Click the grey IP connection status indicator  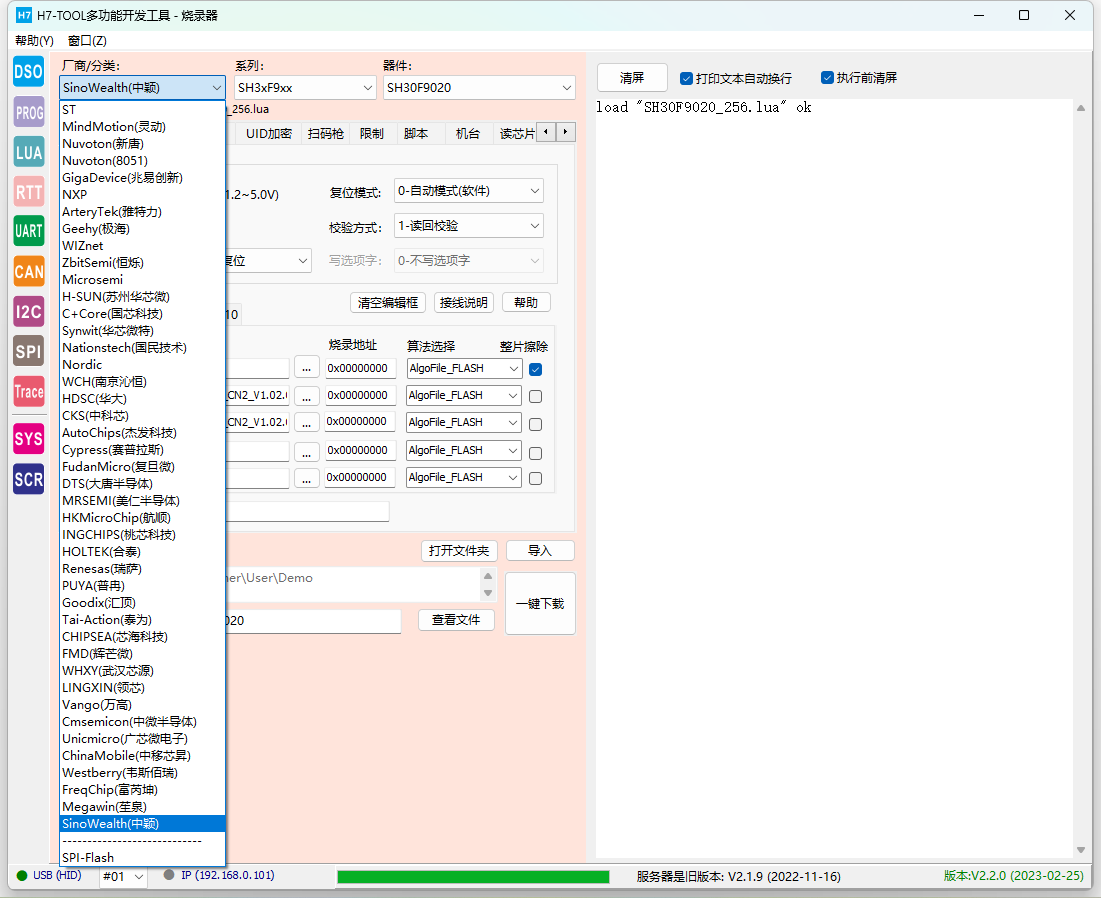[x=169, y=875]
